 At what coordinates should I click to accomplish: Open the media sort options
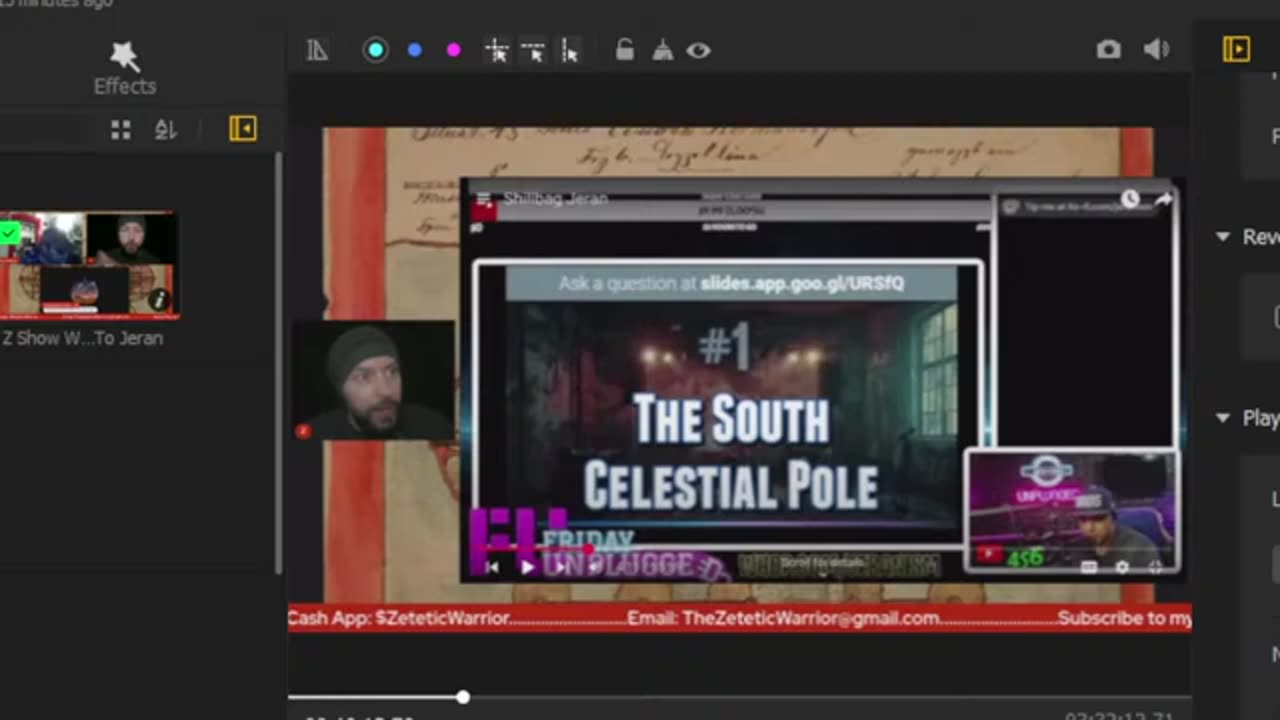tap(166, 129)
